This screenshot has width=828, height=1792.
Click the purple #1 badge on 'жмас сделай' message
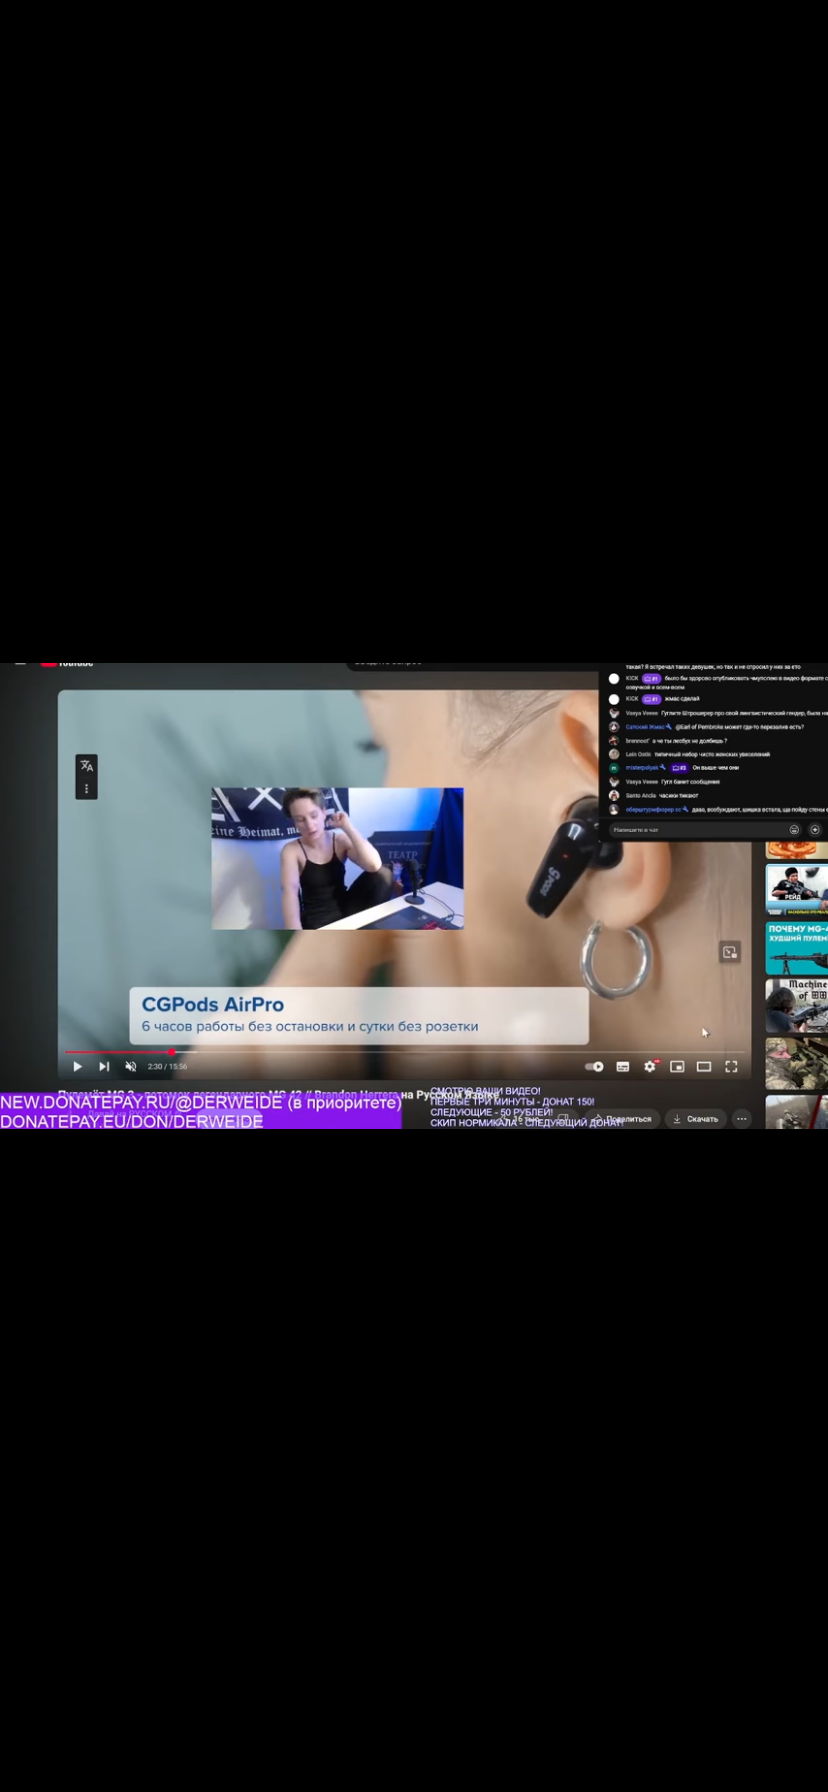tap(651, 699)
